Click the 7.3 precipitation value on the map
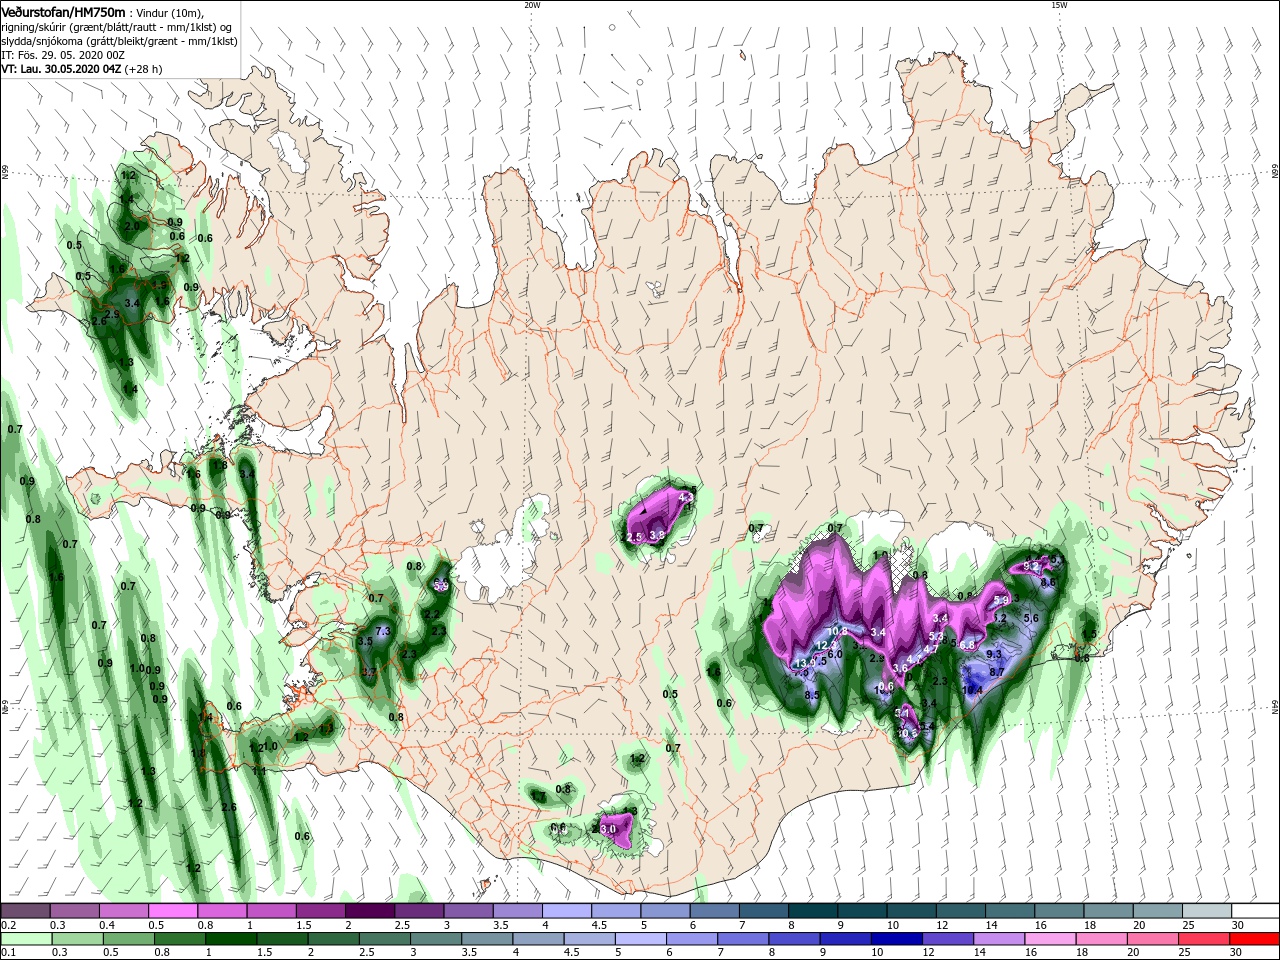 tap(382, 631)
